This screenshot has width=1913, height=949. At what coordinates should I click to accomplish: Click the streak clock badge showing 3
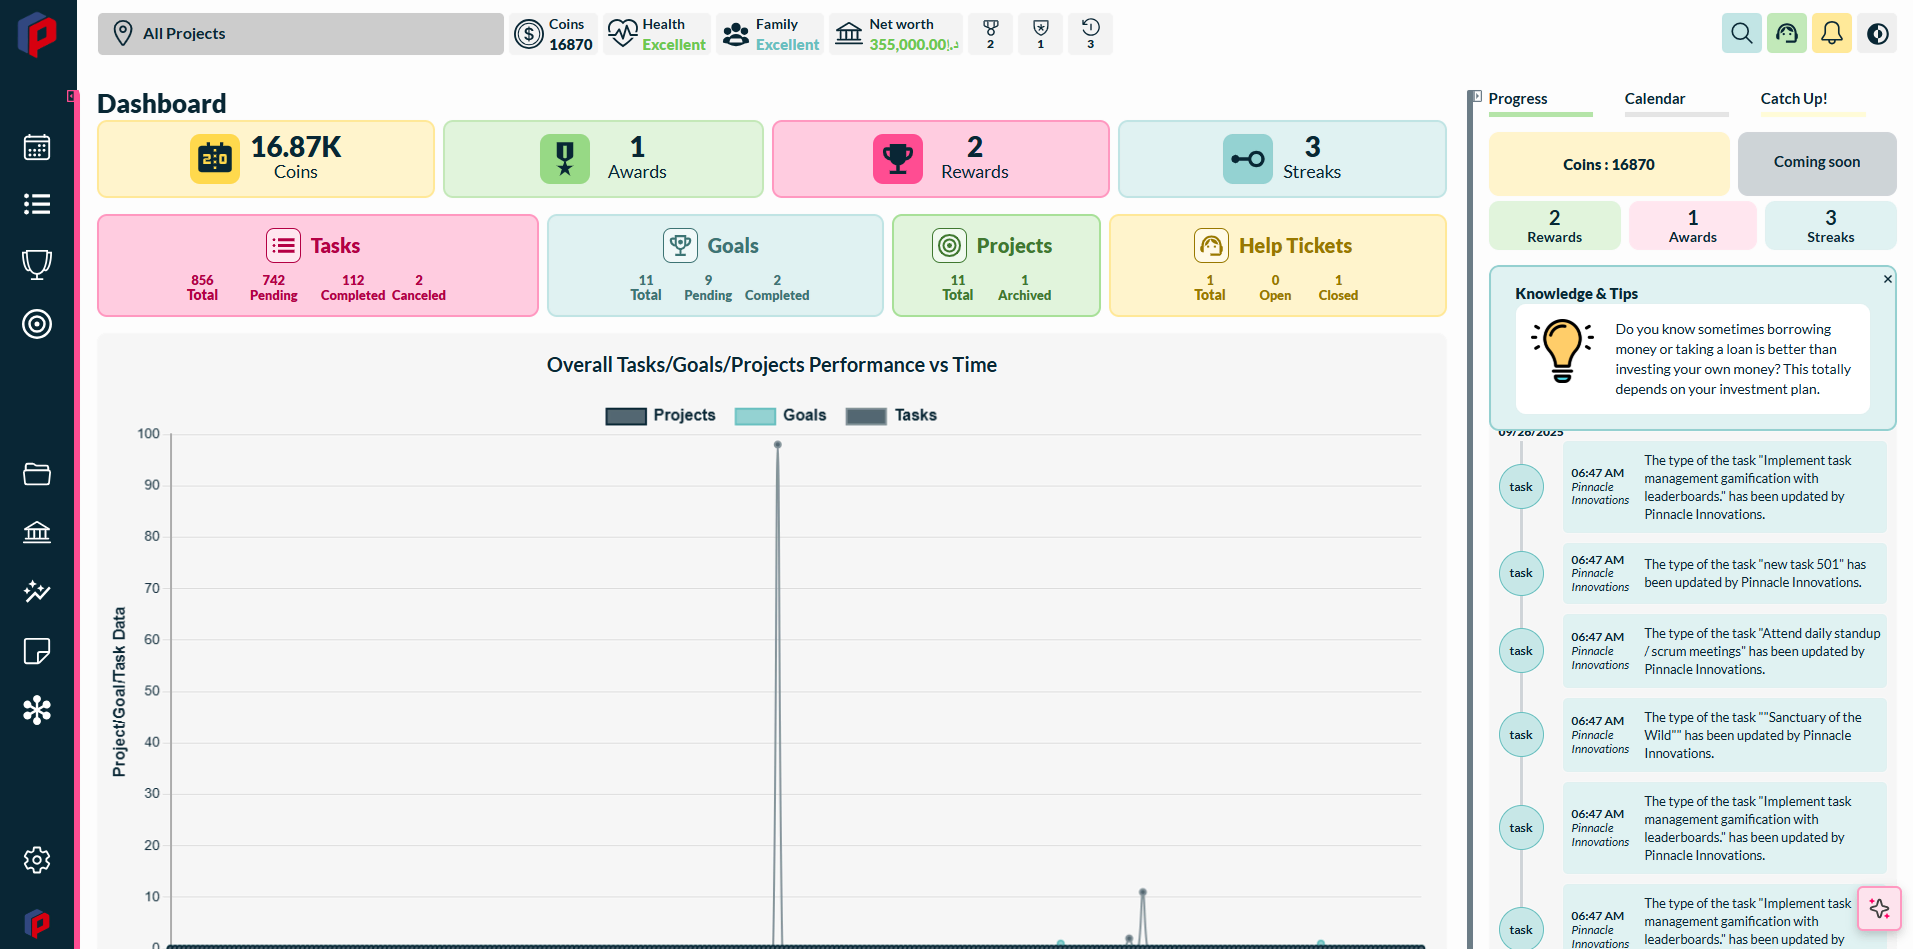coord(1090,34)
